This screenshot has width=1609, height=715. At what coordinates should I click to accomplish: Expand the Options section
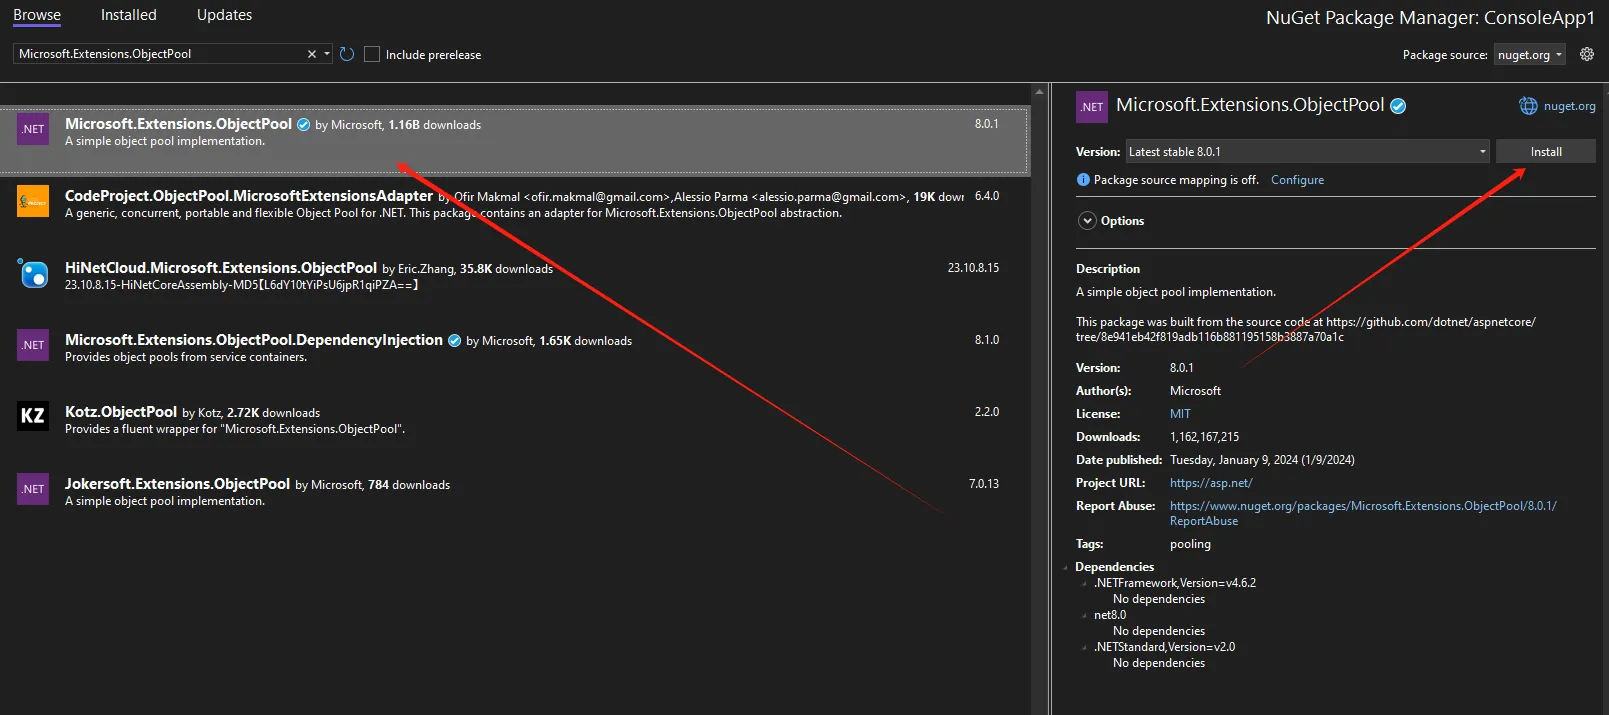[1088, 221]
